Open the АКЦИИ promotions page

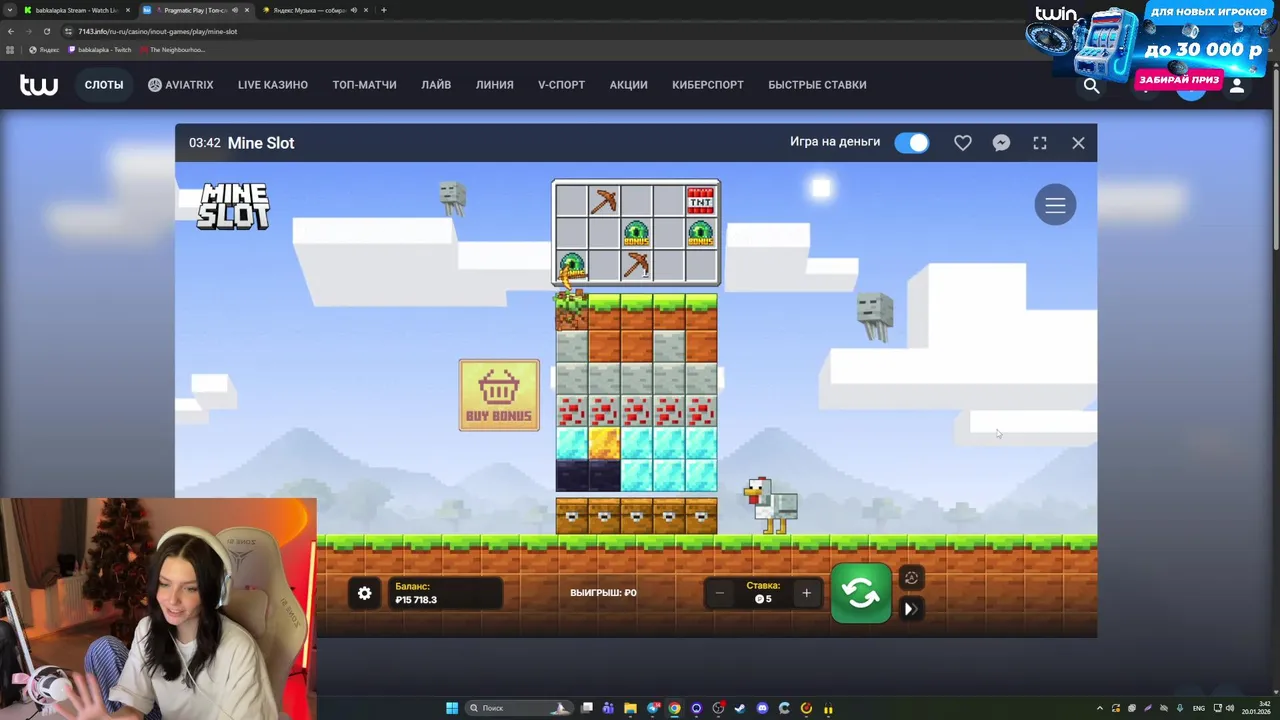click(628, 85)
